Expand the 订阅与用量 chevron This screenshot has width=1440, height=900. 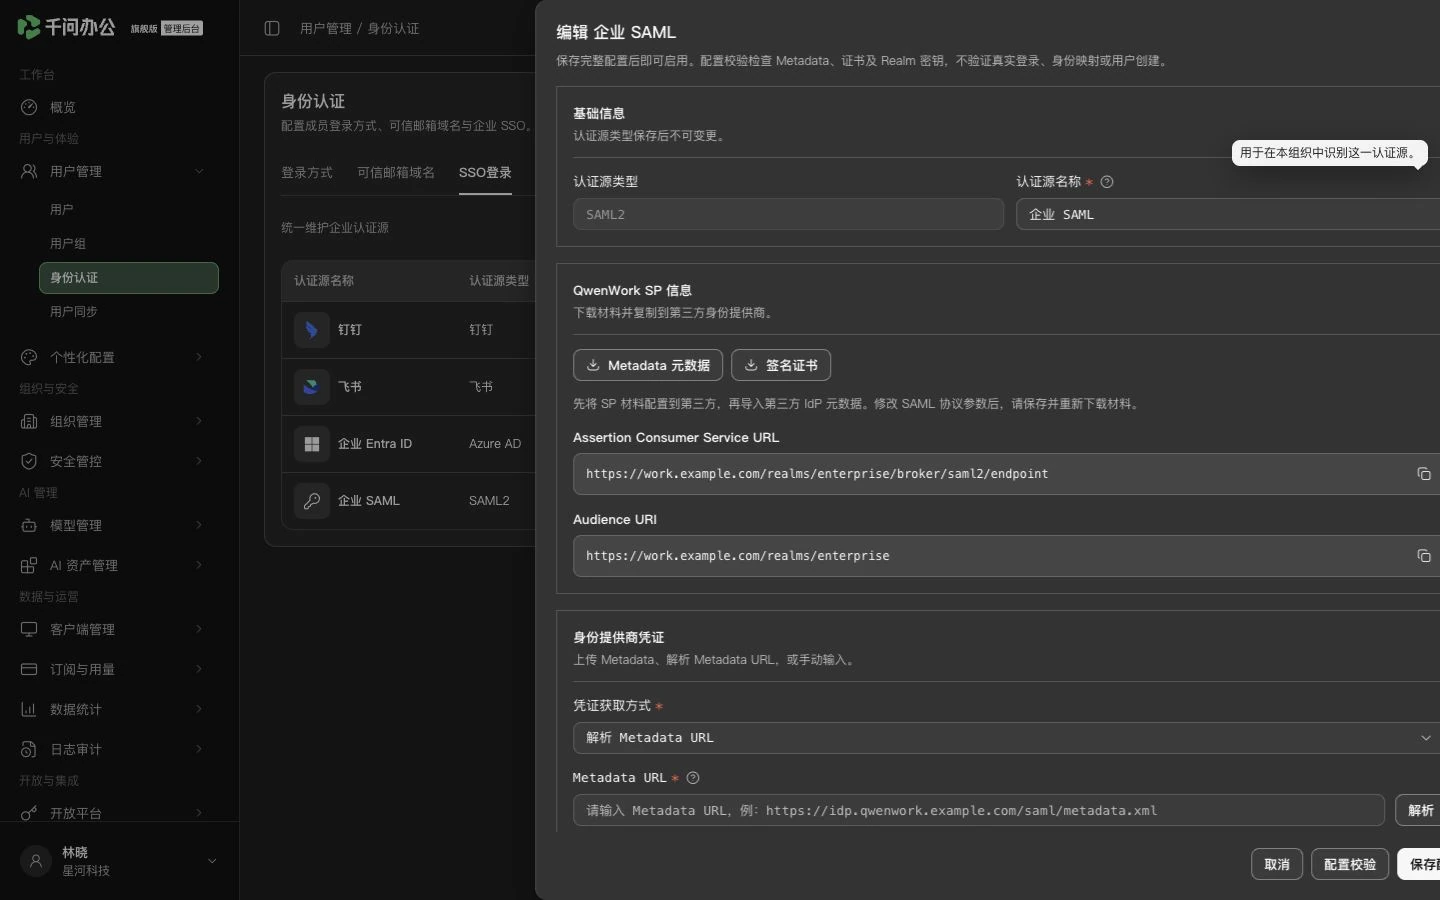pos(199,669)
